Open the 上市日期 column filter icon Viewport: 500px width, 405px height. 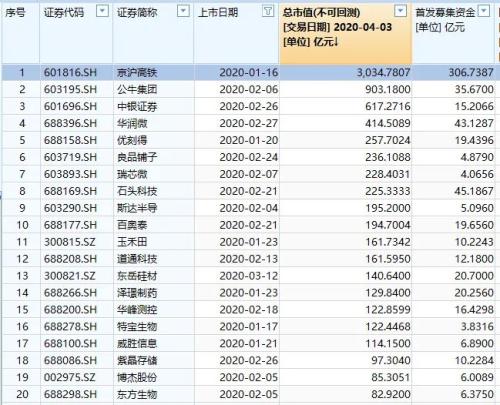click(x=268, y=12)
